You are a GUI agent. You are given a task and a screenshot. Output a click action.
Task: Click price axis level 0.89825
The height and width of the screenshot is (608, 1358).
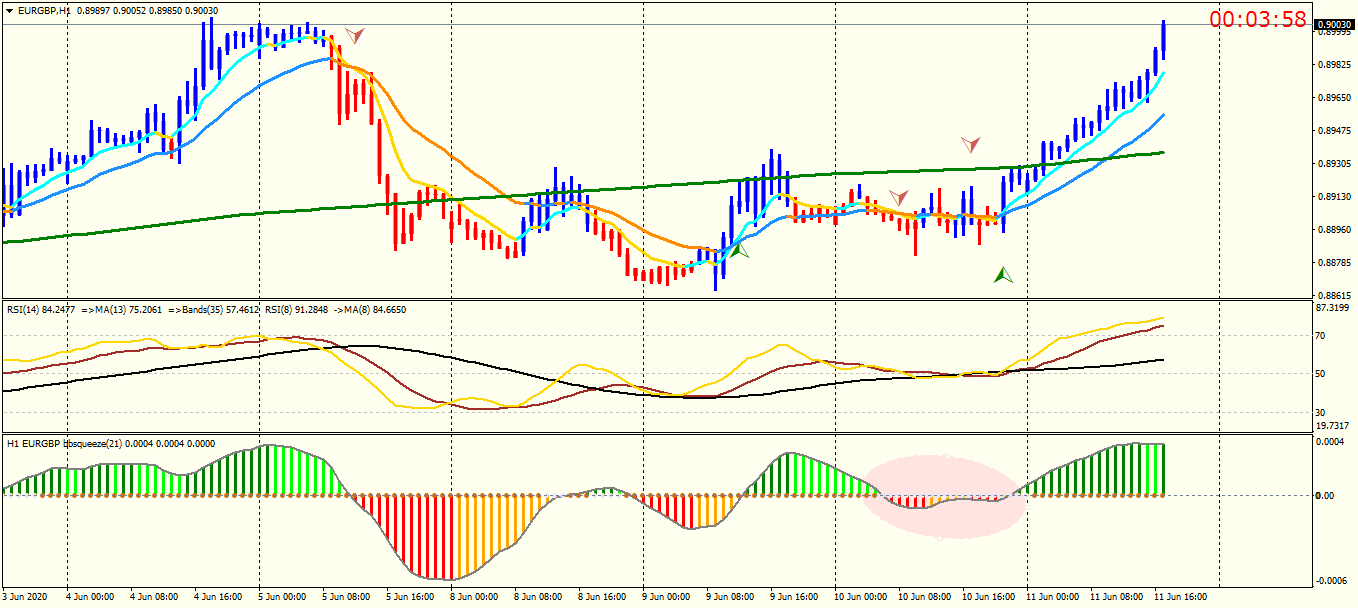[1334, 66]
